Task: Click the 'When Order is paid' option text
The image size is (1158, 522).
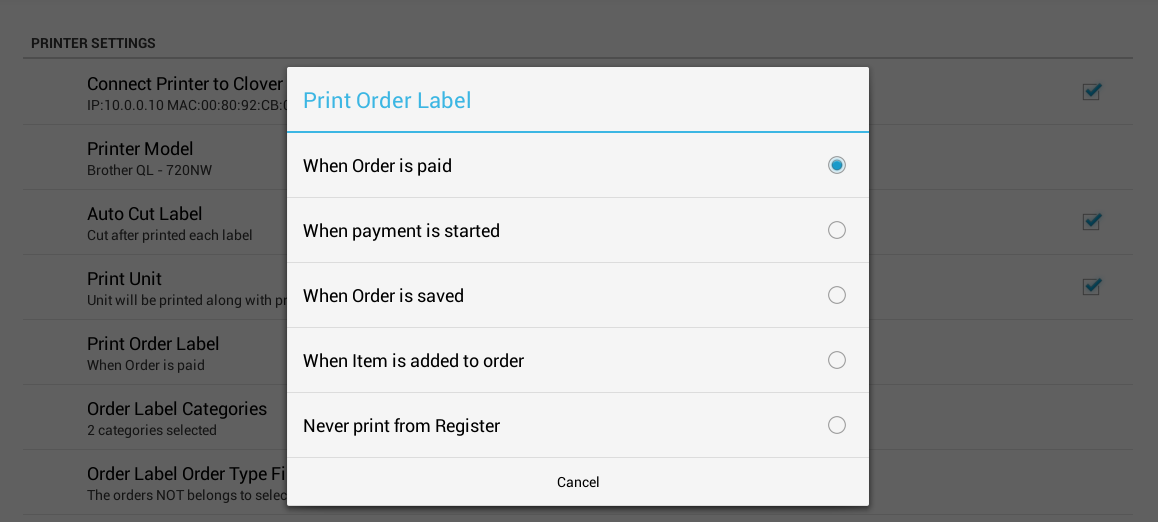Action: [377, 166]
